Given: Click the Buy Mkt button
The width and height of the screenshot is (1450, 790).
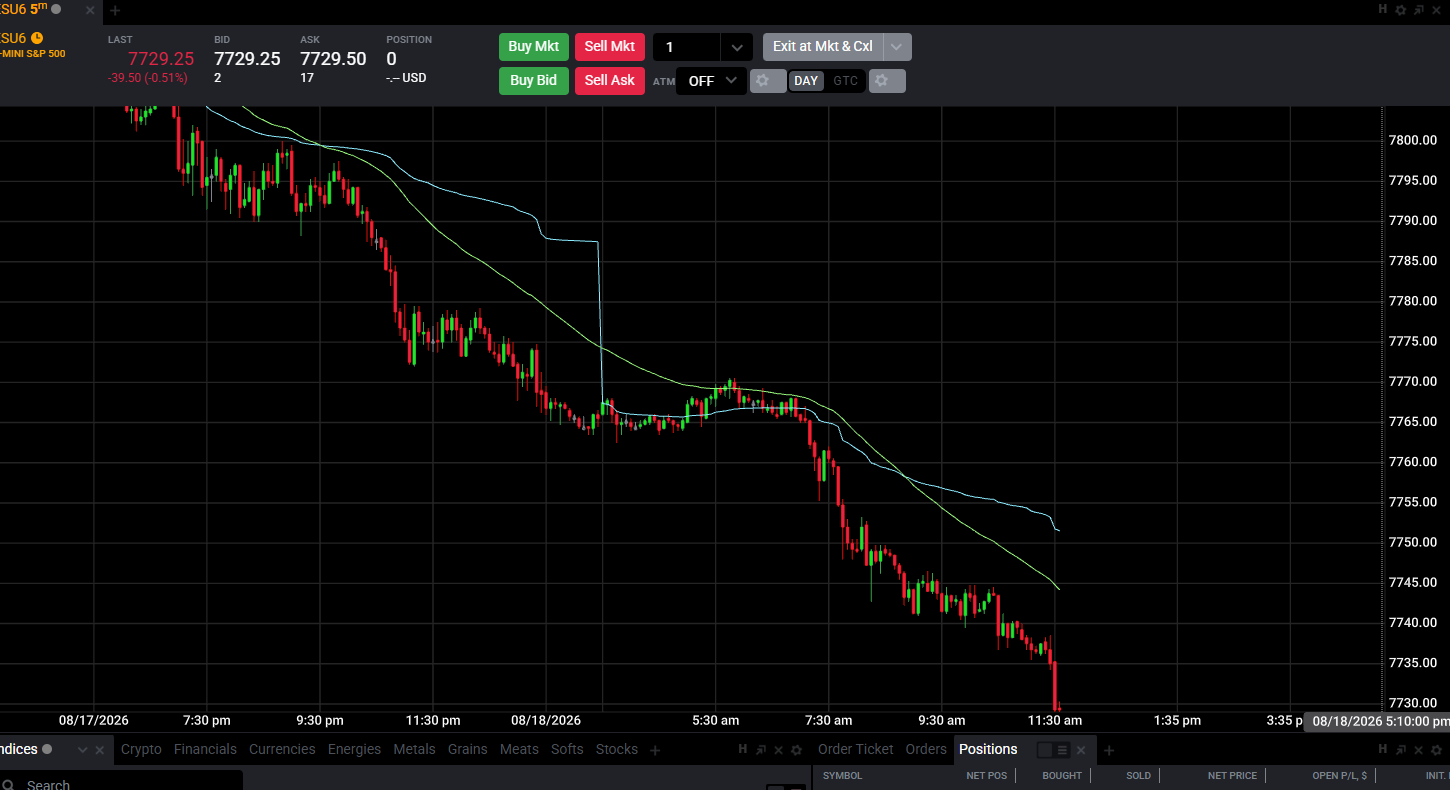Looking at the screenshot, I should [x=534, y=47].
